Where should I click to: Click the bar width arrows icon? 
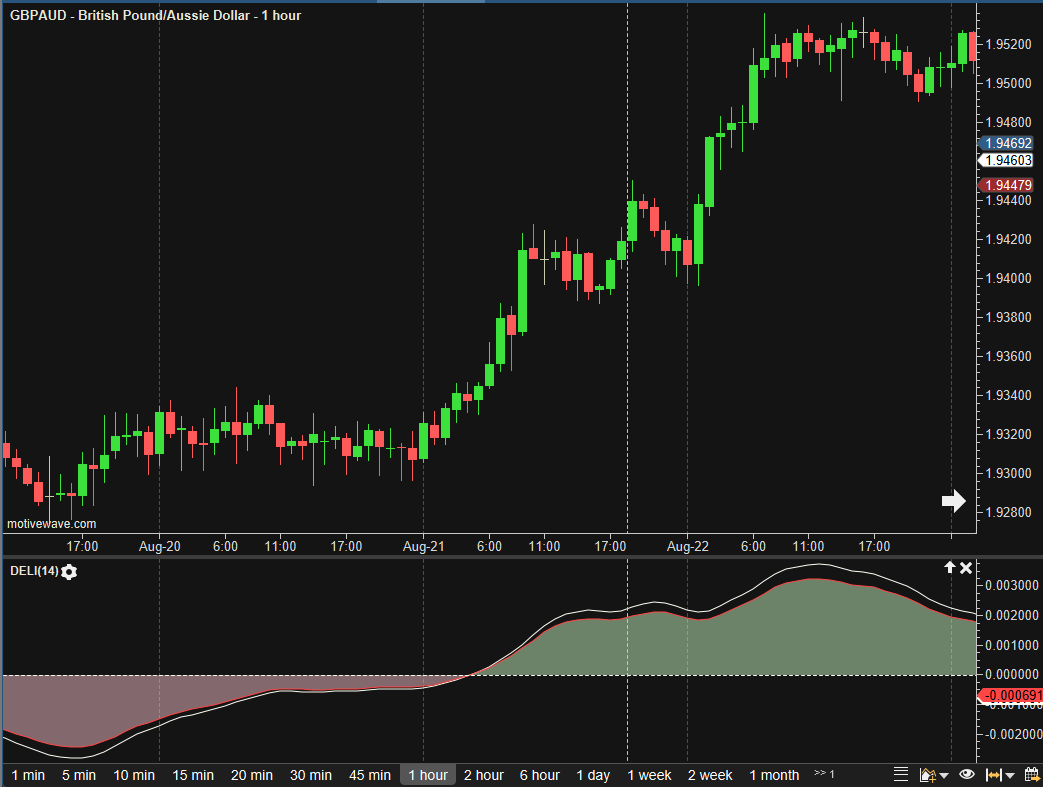click(x=994, y=775)
